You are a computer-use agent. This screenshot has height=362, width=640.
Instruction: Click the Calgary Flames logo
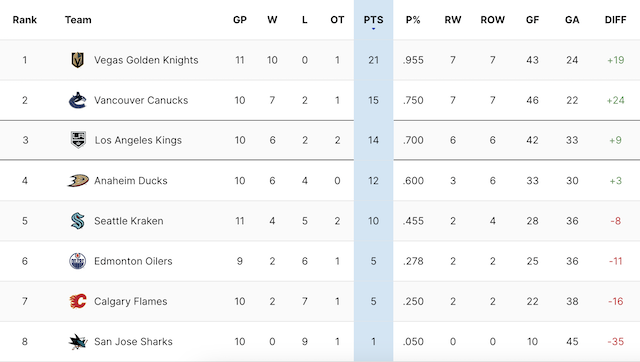[x=78, y=301]
